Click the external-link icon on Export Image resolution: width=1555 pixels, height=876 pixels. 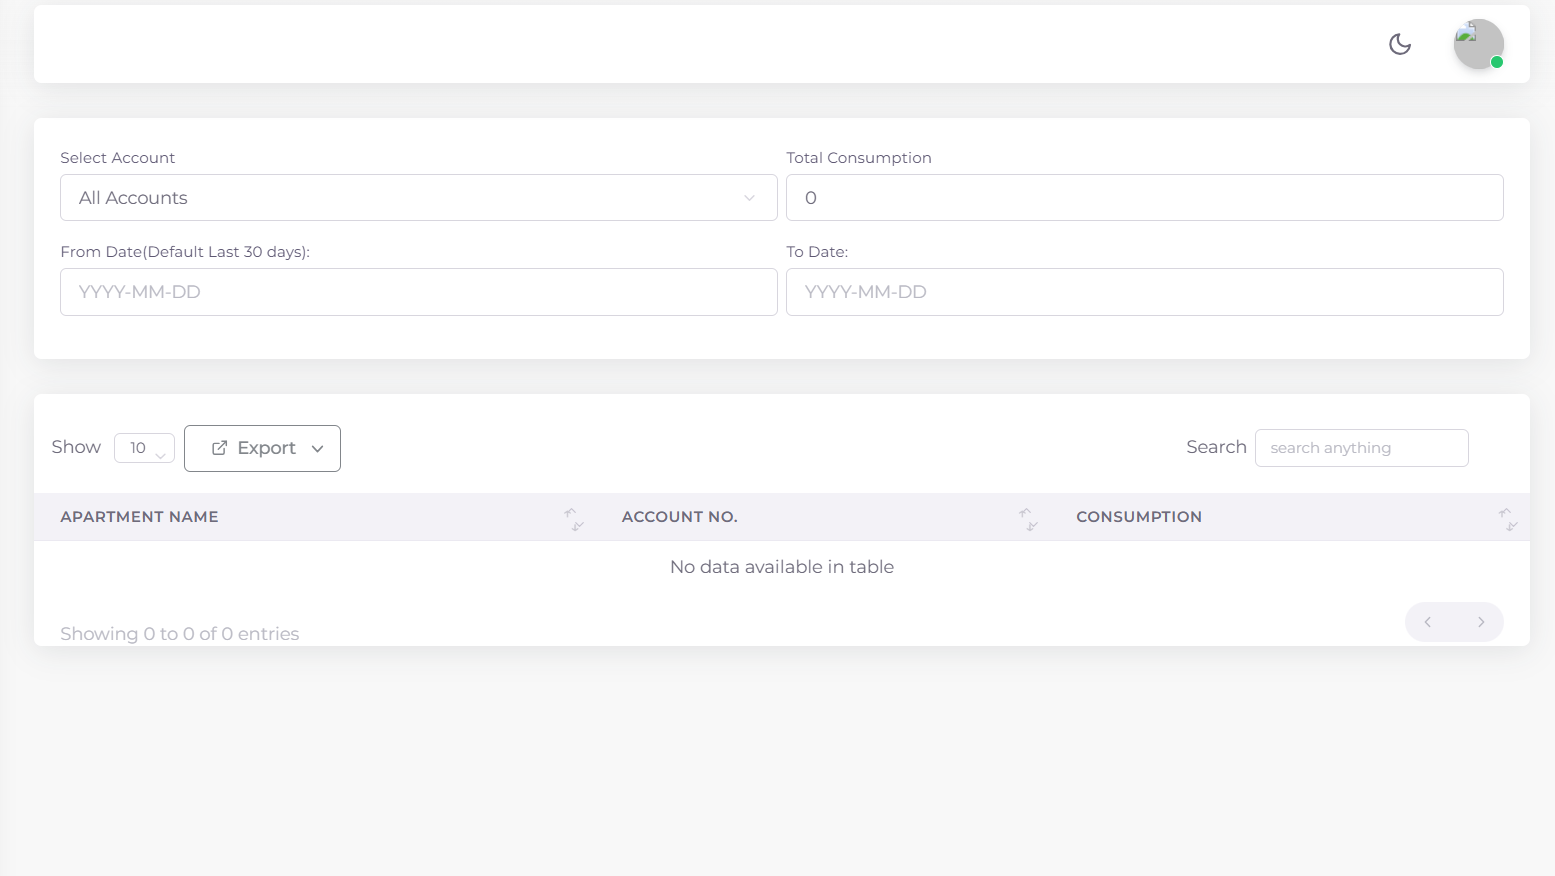click(x=219, y=448)
